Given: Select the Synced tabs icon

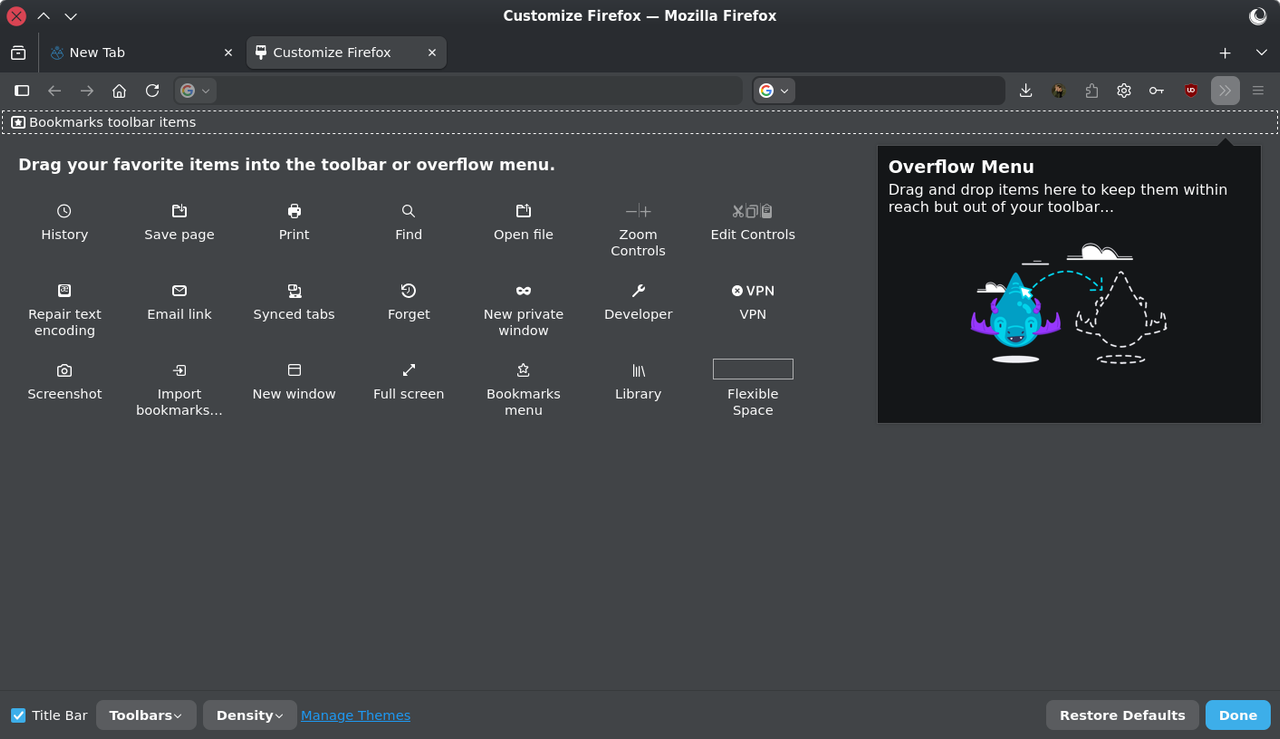Looking at the screenshot, I should point(294,291).
